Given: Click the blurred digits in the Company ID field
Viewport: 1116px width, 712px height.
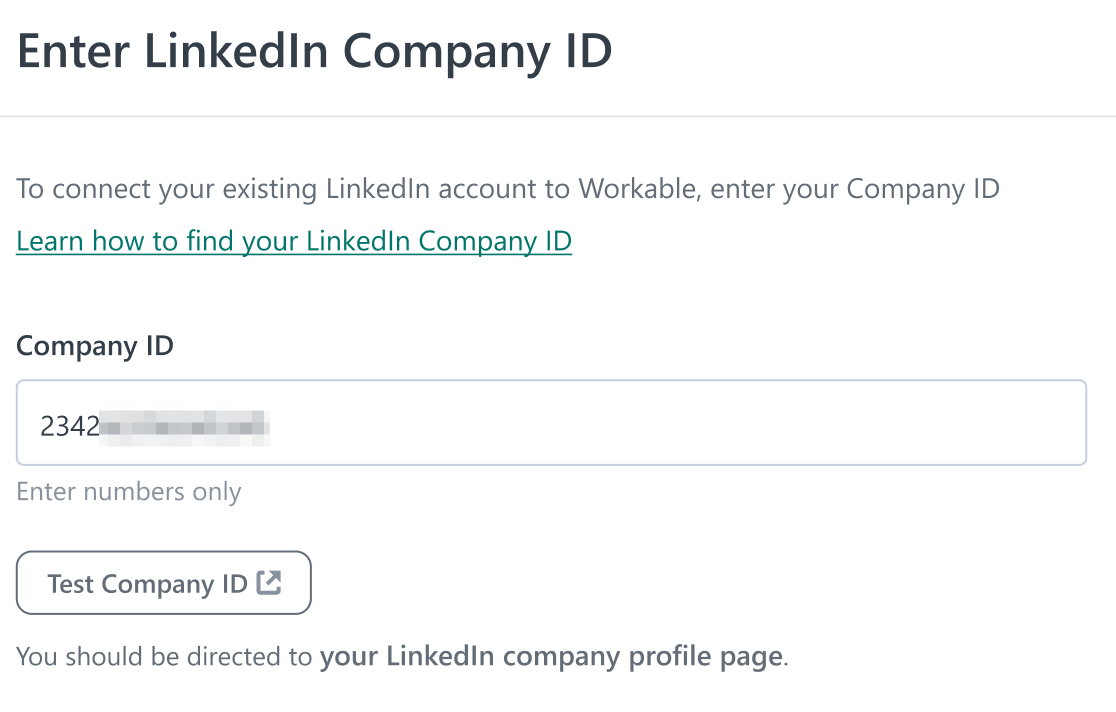Looking at the screenshot, I should click(184, 428).
